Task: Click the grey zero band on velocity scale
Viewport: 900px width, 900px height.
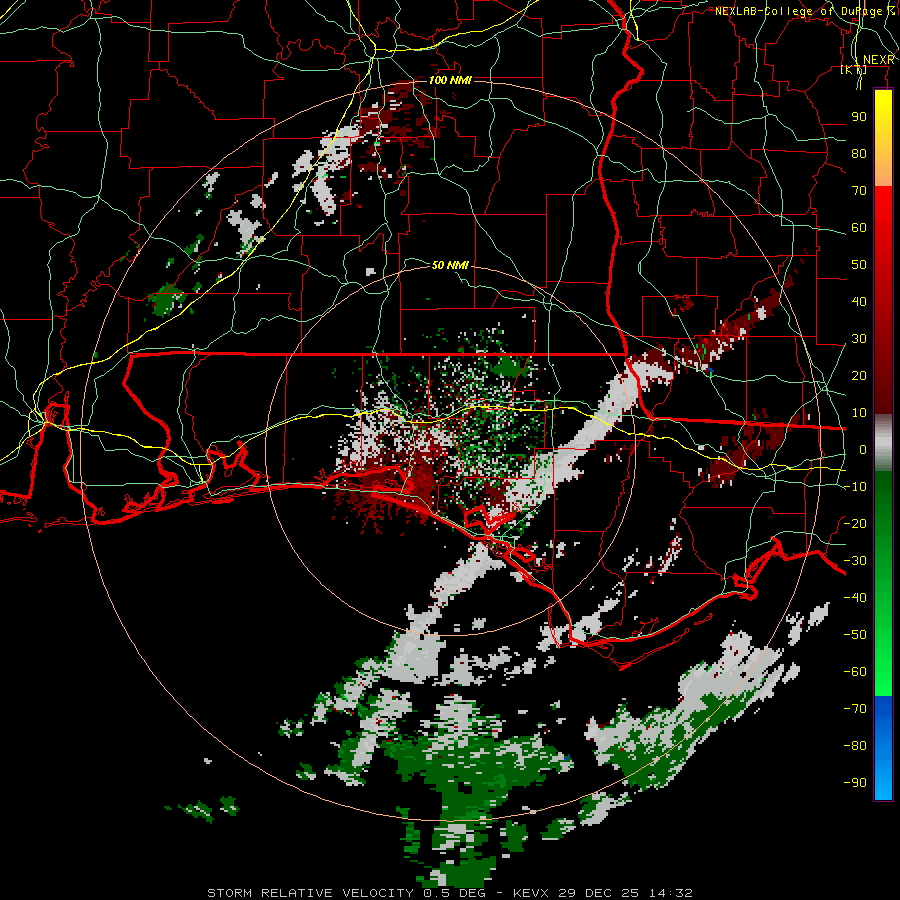Action: 883,442
